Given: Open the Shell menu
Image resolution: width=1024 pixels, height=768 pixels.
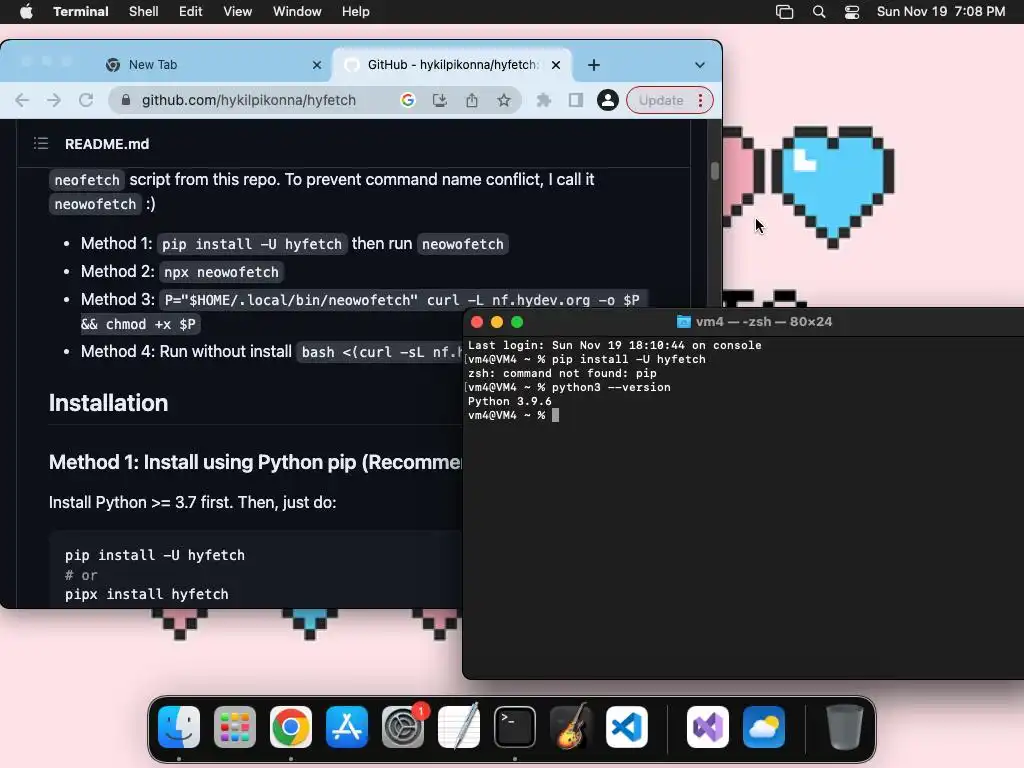Looking at the screenshot, I should [x=144, y=12].
